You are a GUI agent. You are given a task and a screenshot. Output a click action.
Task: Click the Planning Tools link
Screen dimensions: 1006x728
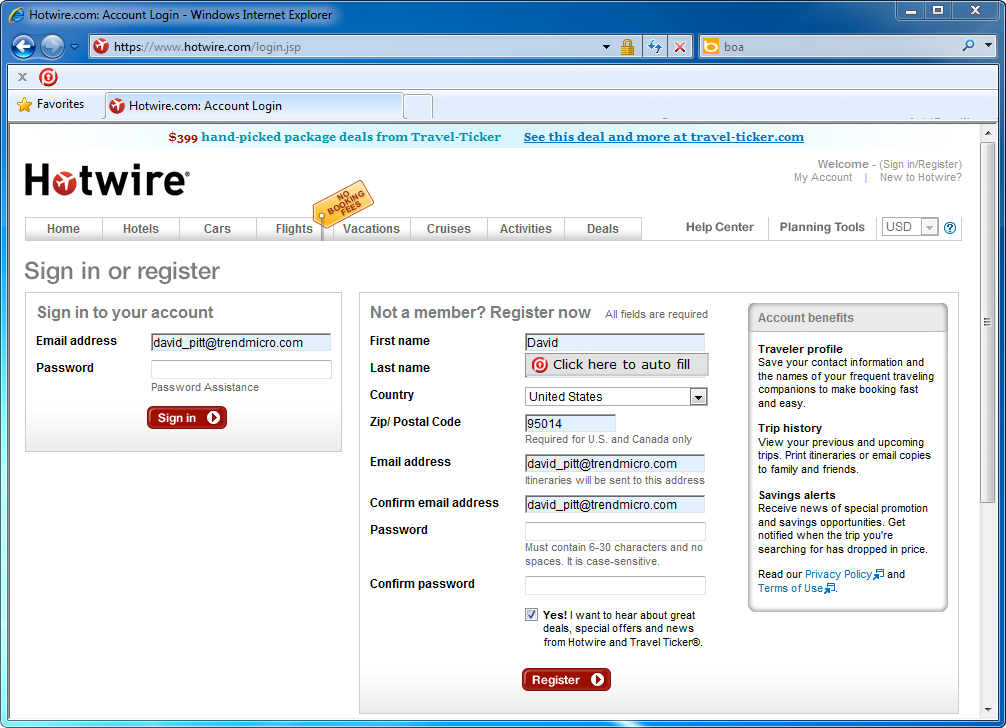point(822,227)
